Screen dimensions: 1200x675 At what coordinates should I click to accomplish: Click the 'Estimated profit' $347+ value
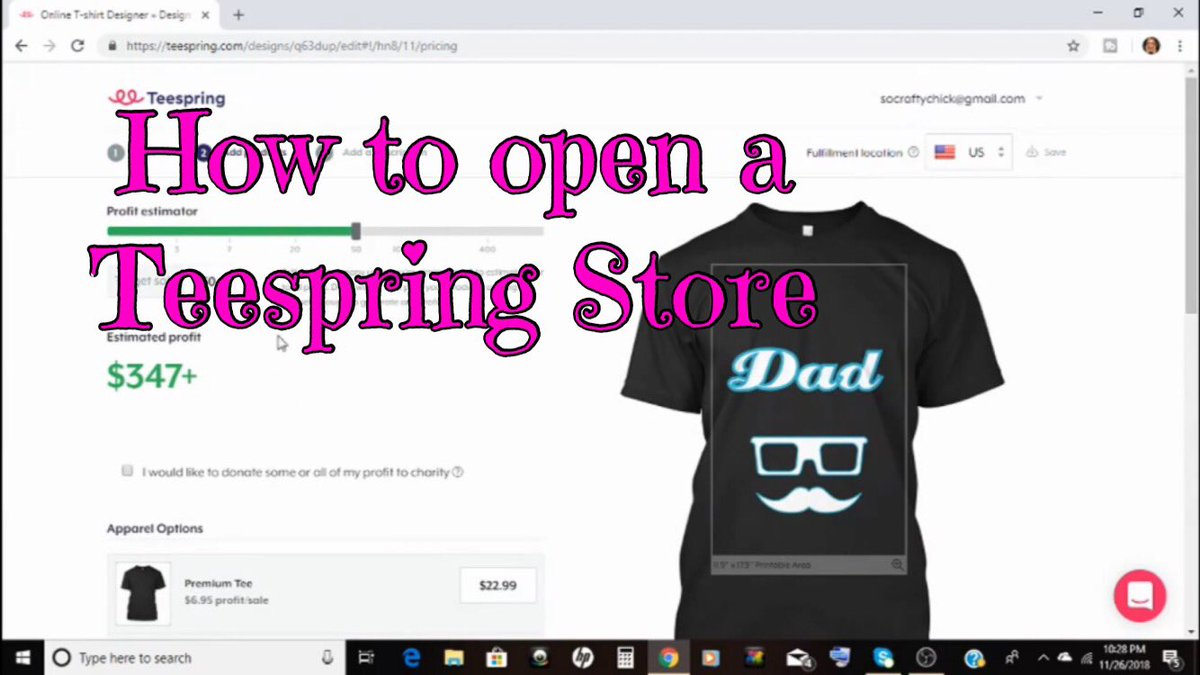click(153, 375)
